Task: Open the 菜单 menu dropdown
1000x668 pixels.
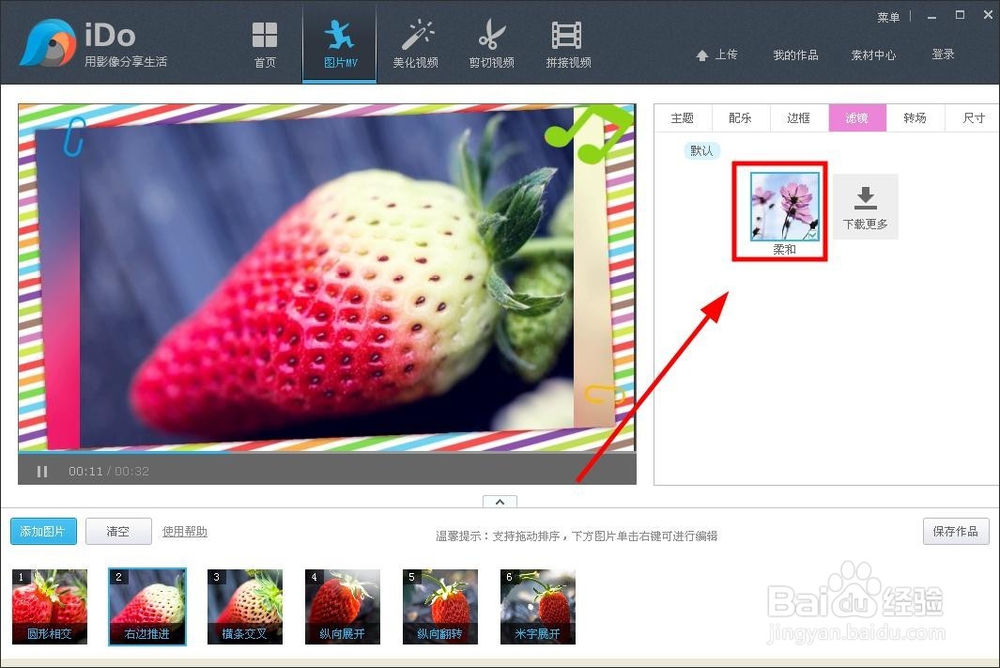Action: 889,16
